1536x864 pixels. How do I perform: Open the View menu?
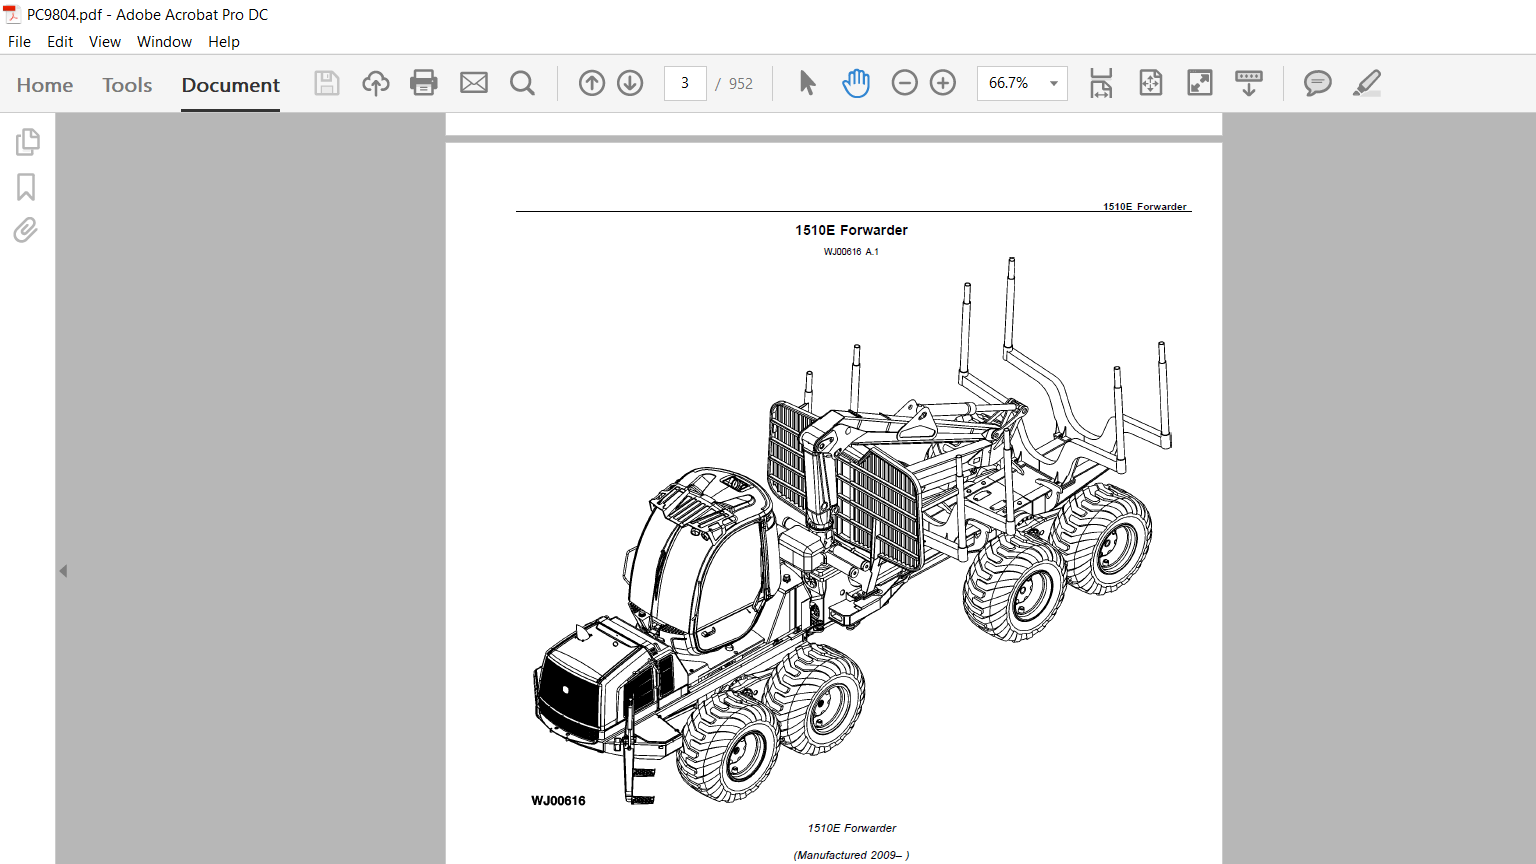pos(105,42)
